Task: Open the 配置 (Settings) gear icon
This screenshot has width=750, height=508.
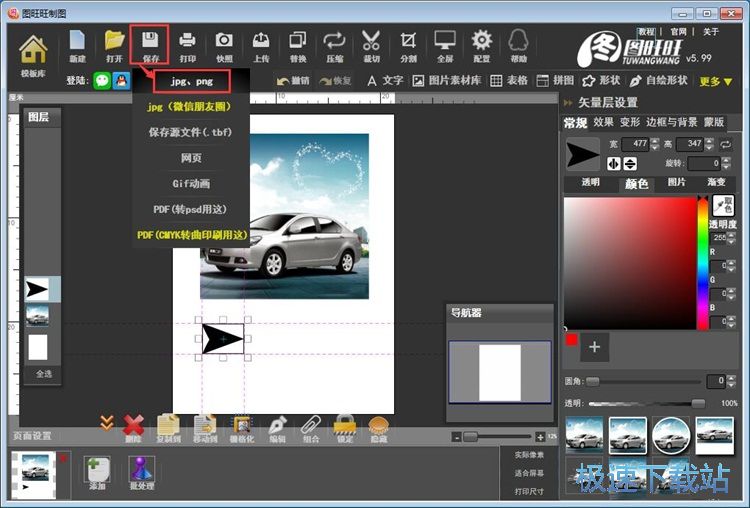Action: (482, 45)
